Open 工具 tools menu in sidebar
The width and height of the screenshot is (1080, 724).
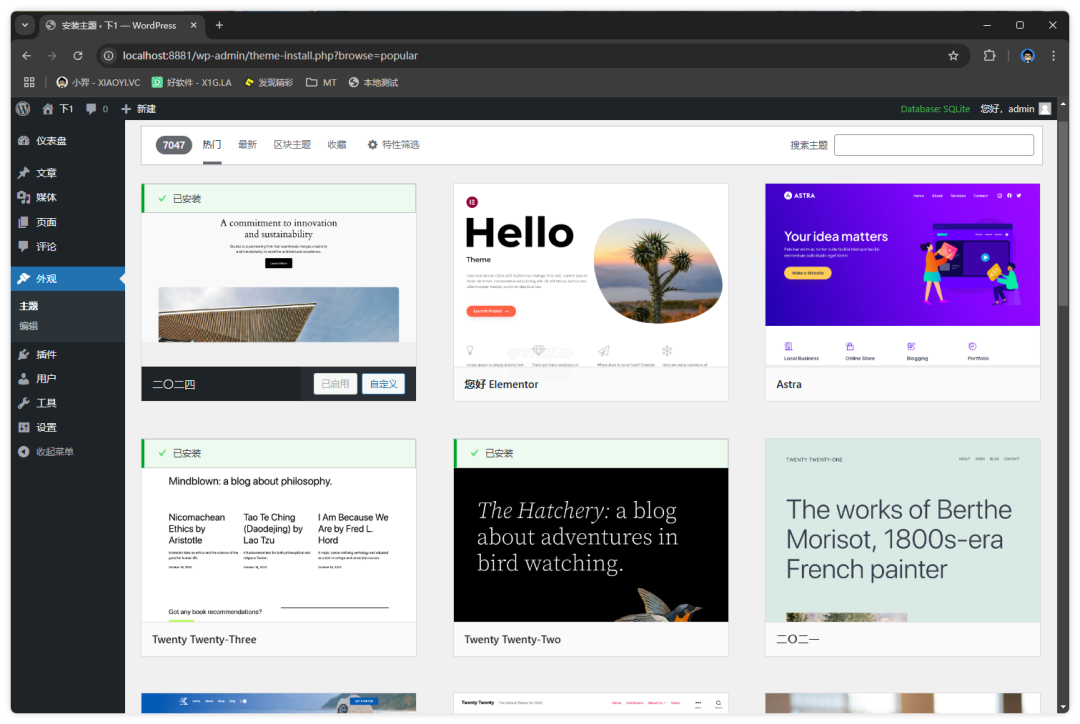coord(68,403)
